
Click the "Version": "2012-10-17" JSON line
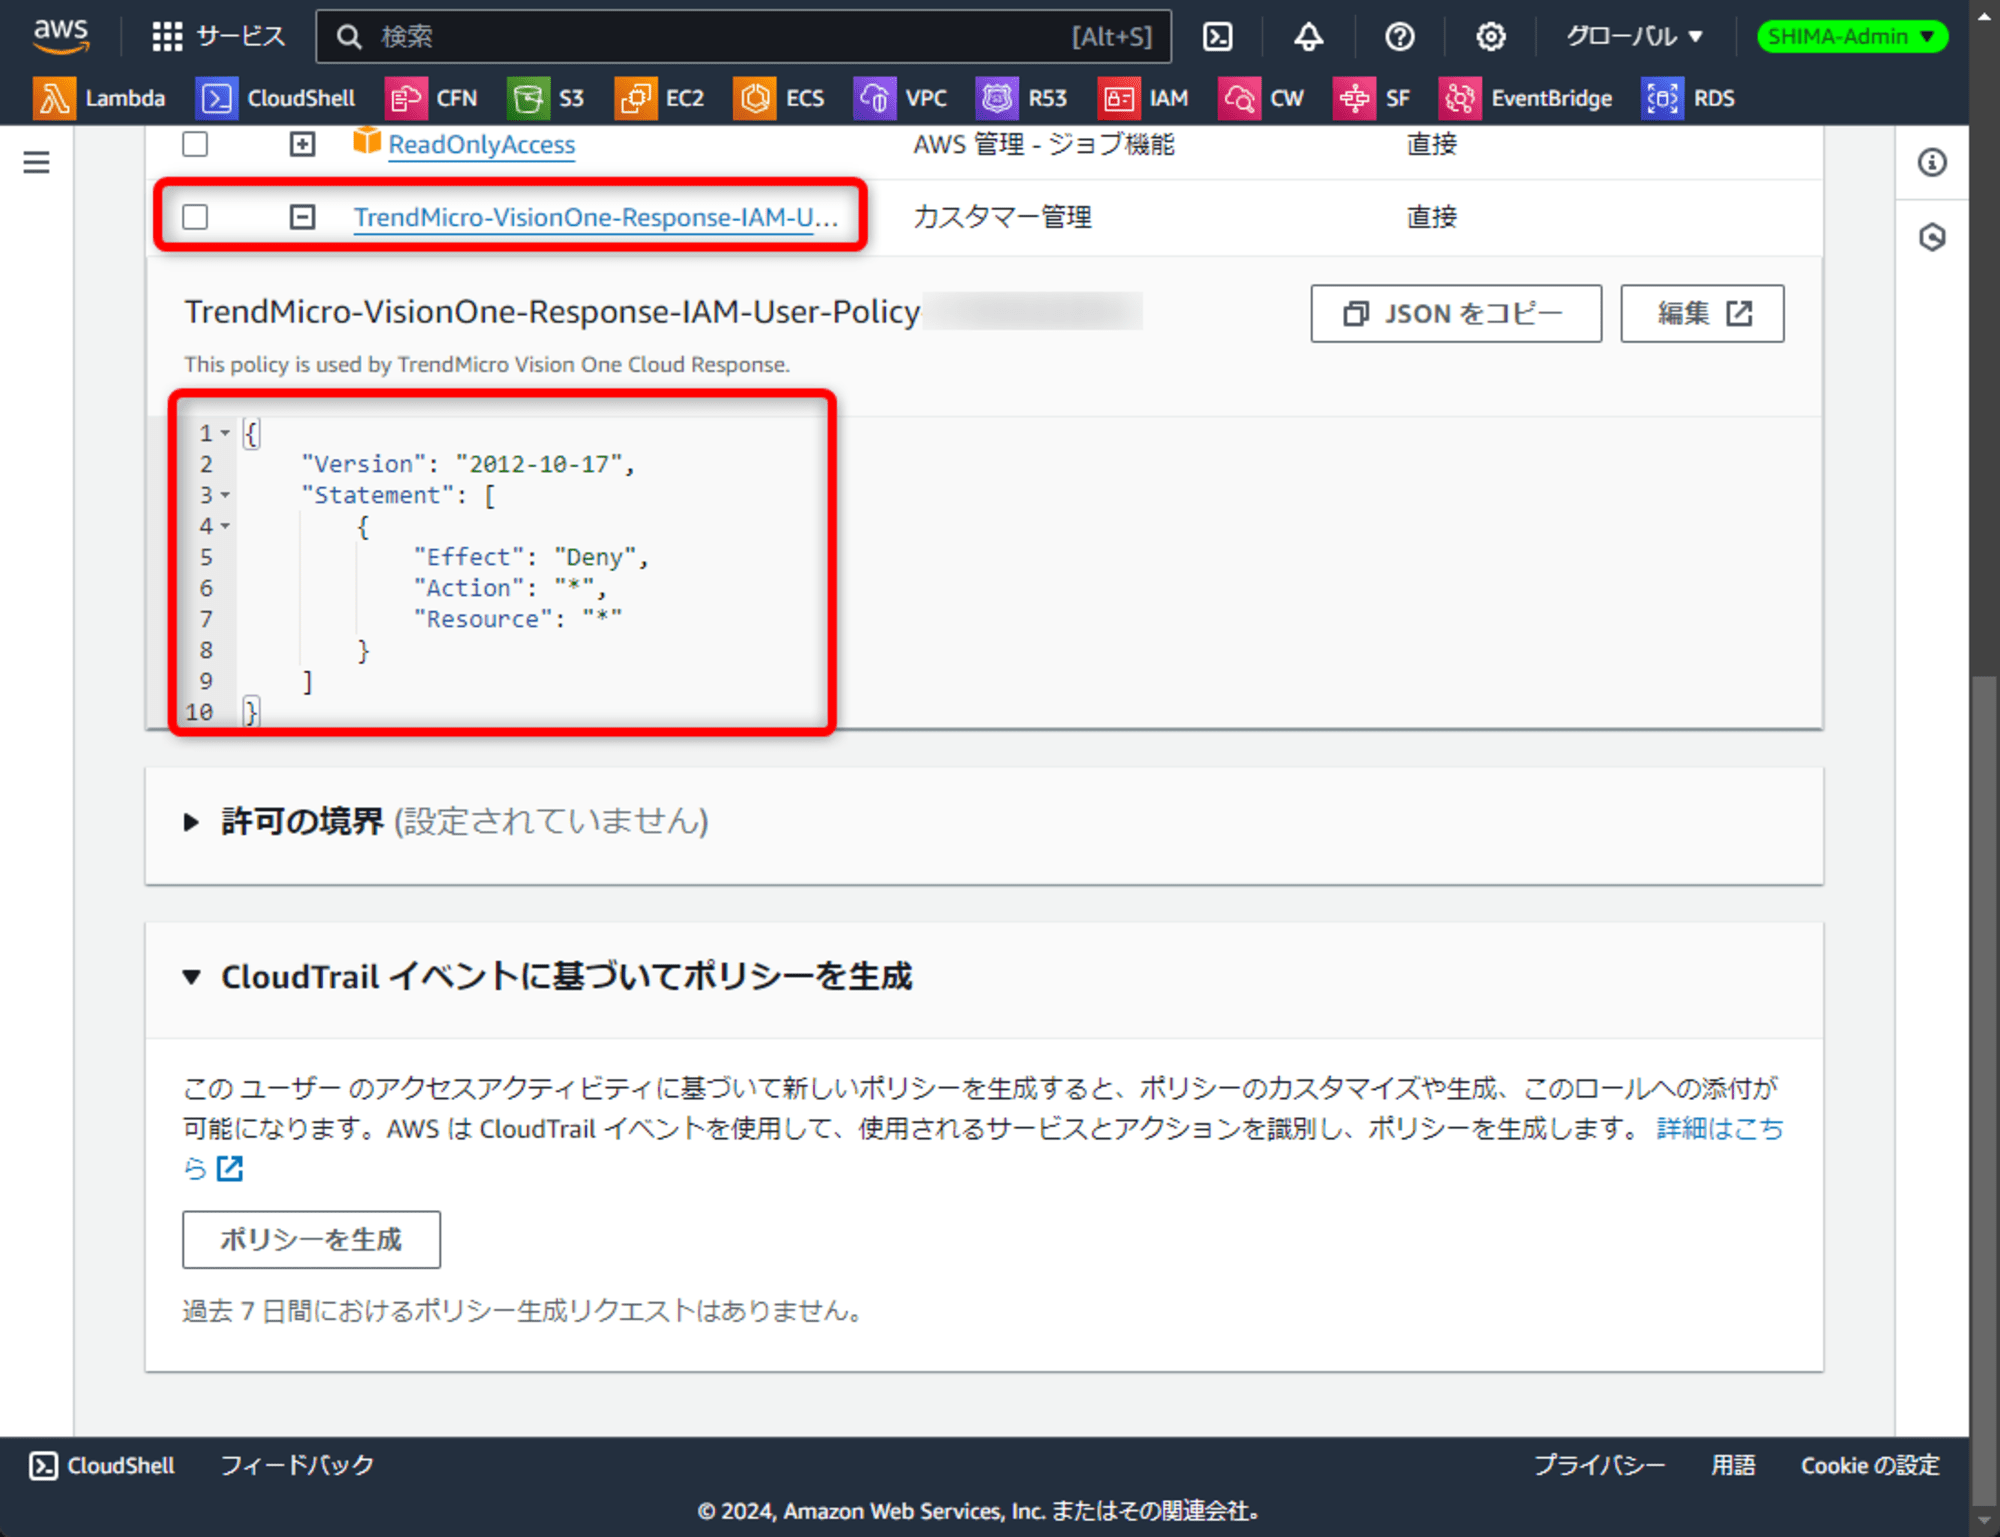[468, 464]
